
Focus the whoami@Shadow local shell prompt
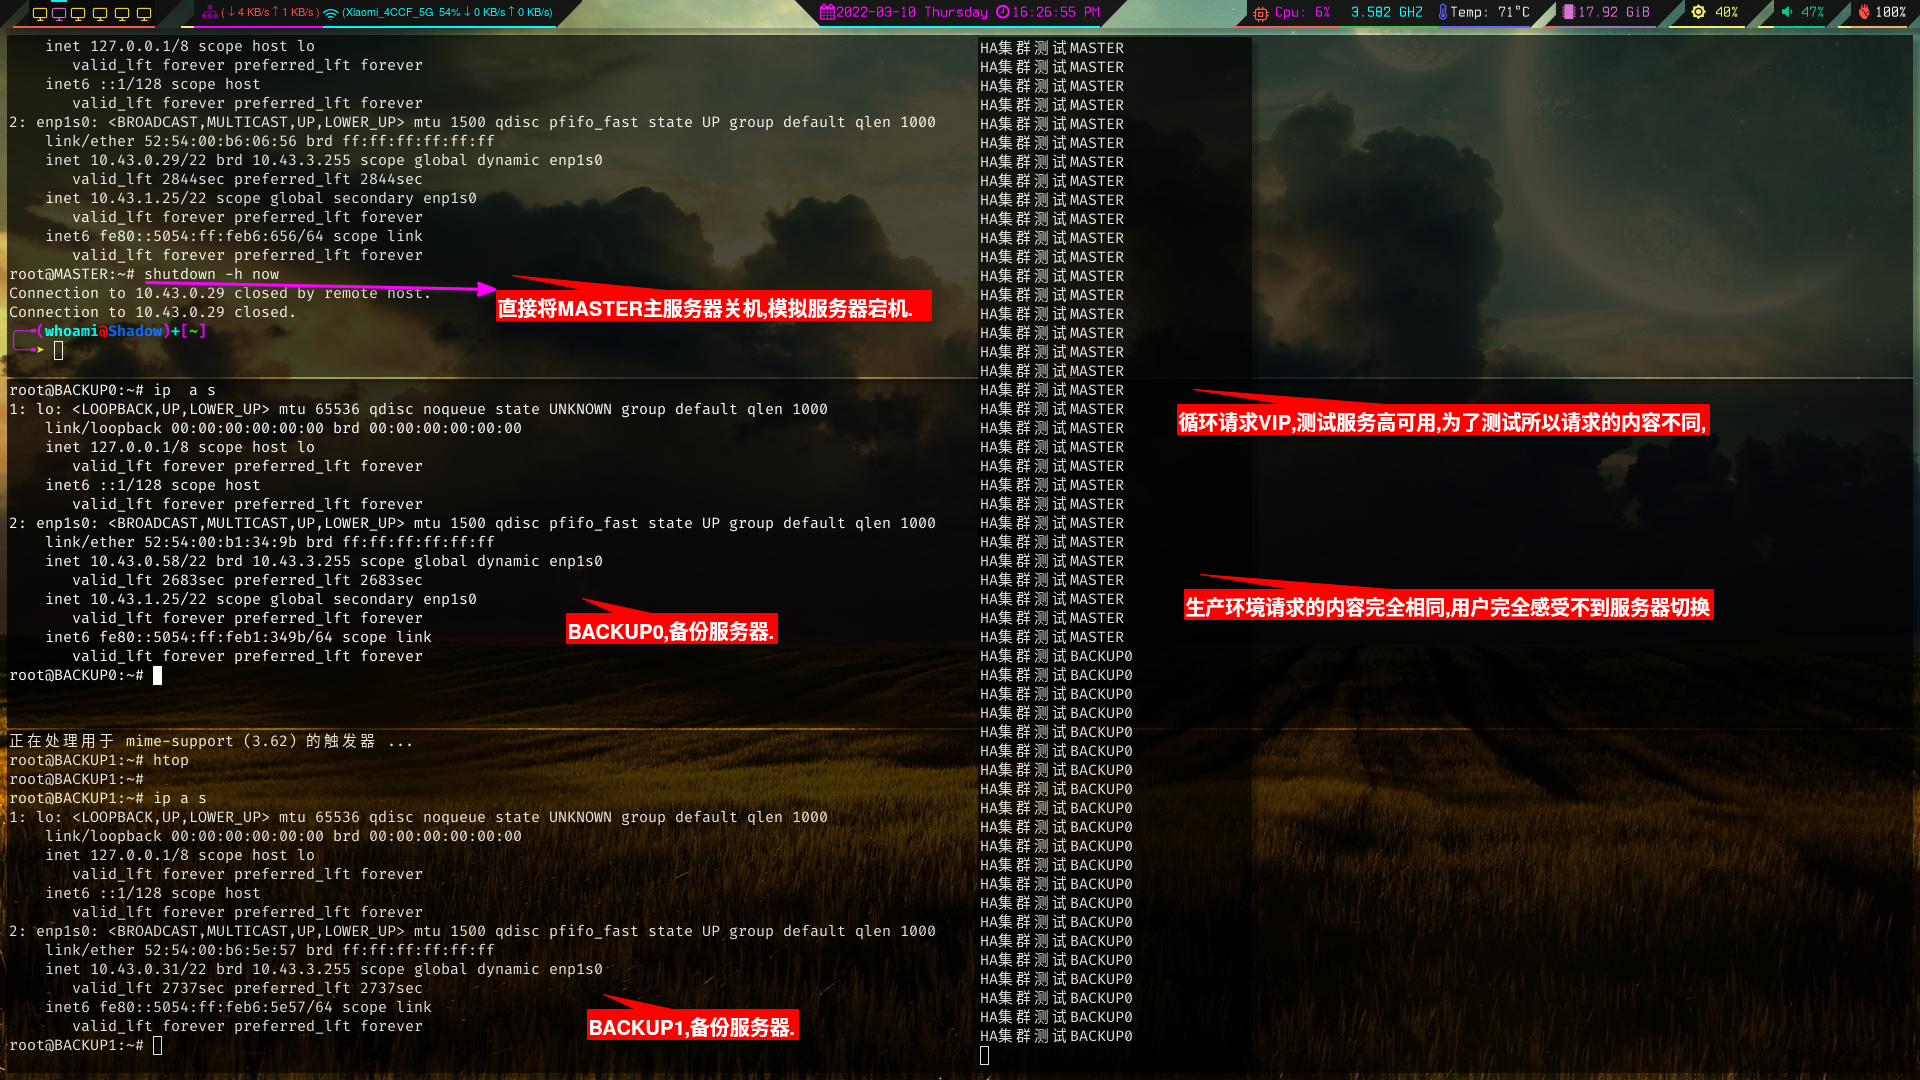point(58,350)
